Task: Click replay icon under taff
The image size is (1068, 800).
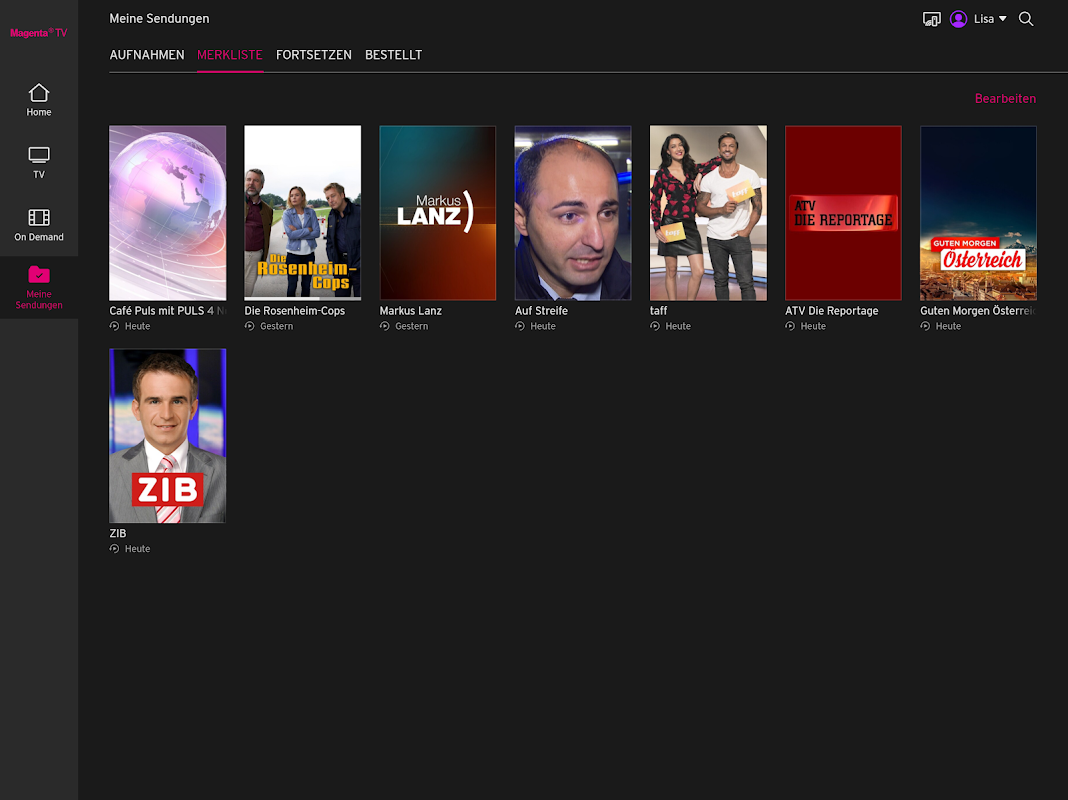Action: click(x=655, y=326)
